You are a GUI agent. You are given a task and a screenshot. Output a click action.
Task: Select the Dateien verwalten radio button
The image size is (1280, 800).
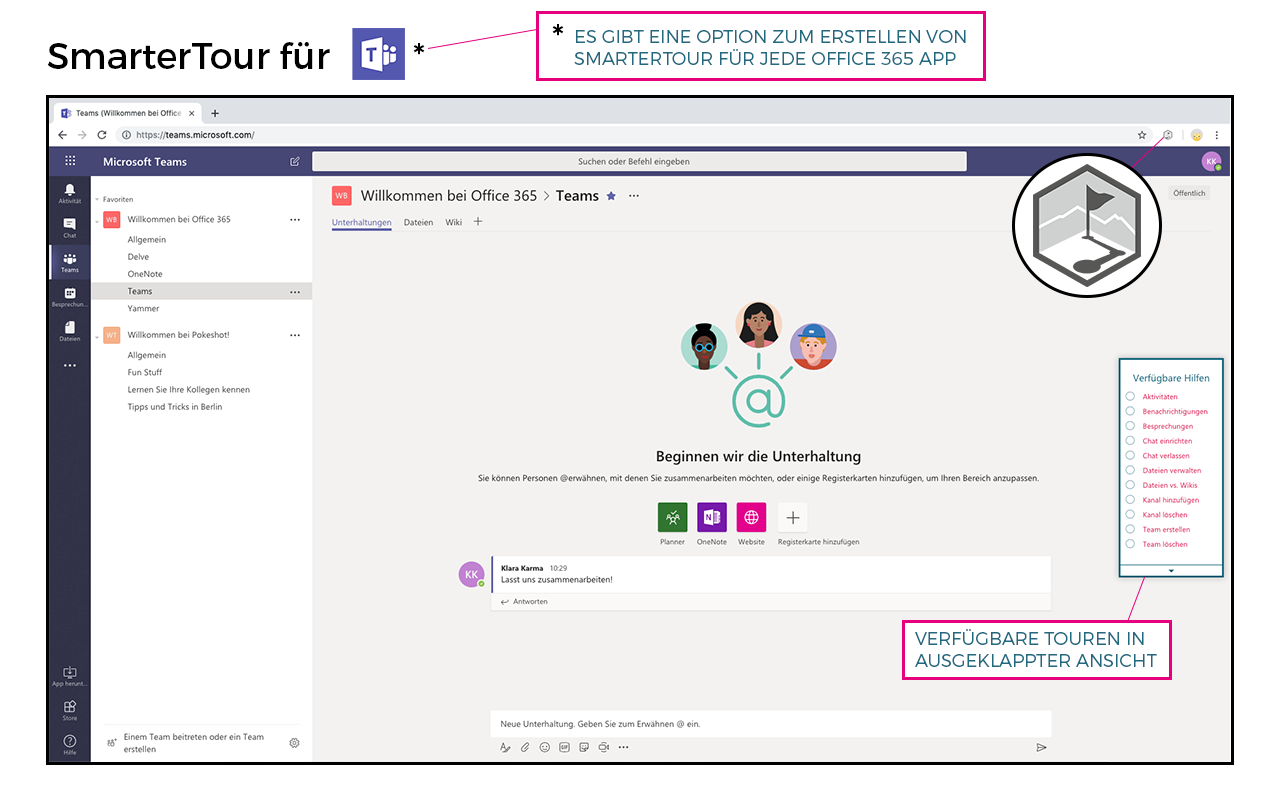tap(1130, 470)
